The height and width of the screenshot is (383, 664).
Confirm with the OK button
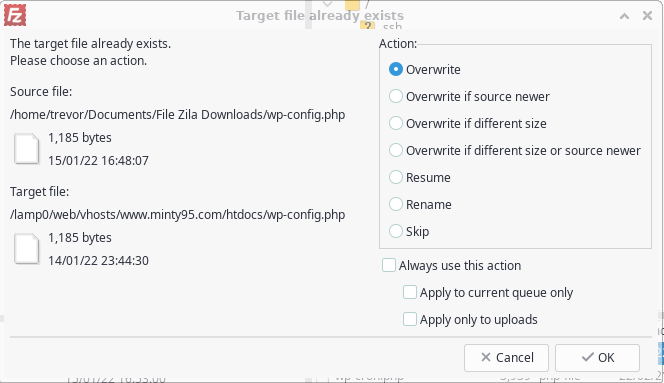598,358
